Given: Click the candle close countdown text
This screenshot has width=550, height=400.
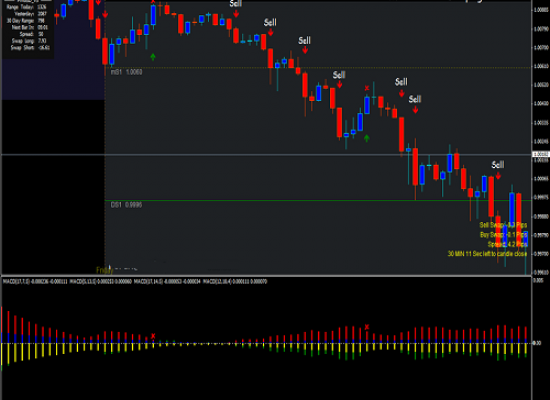Looking at the screenshot, I should [487, 254].
